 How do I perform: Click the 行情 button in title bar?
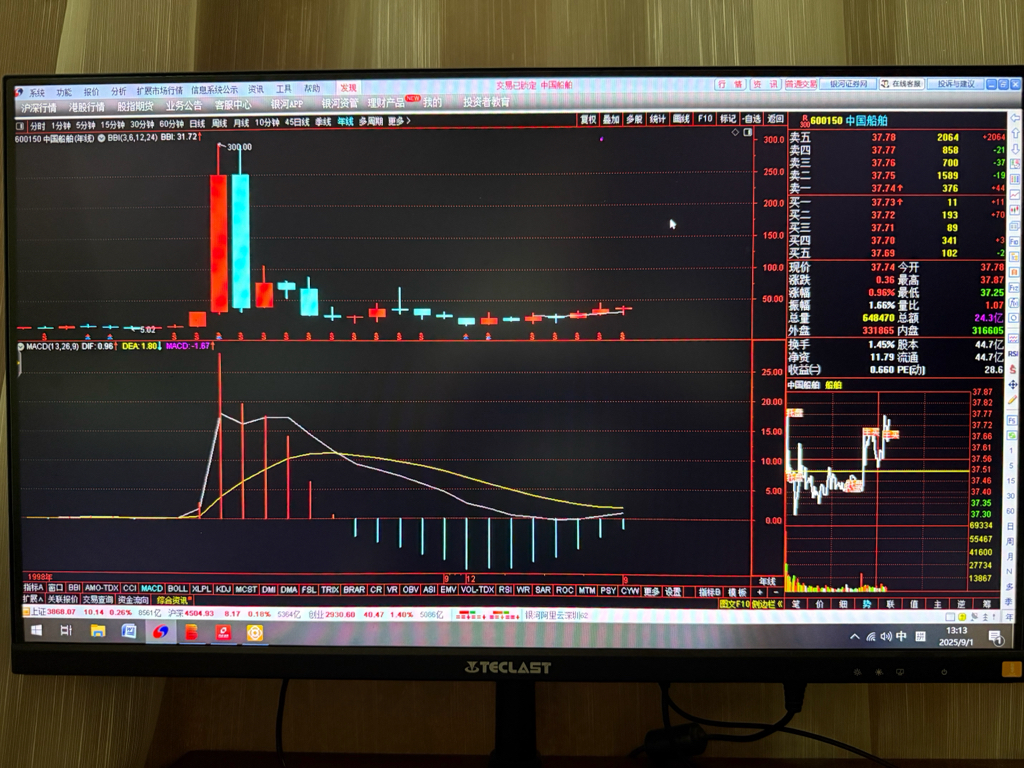730,84
